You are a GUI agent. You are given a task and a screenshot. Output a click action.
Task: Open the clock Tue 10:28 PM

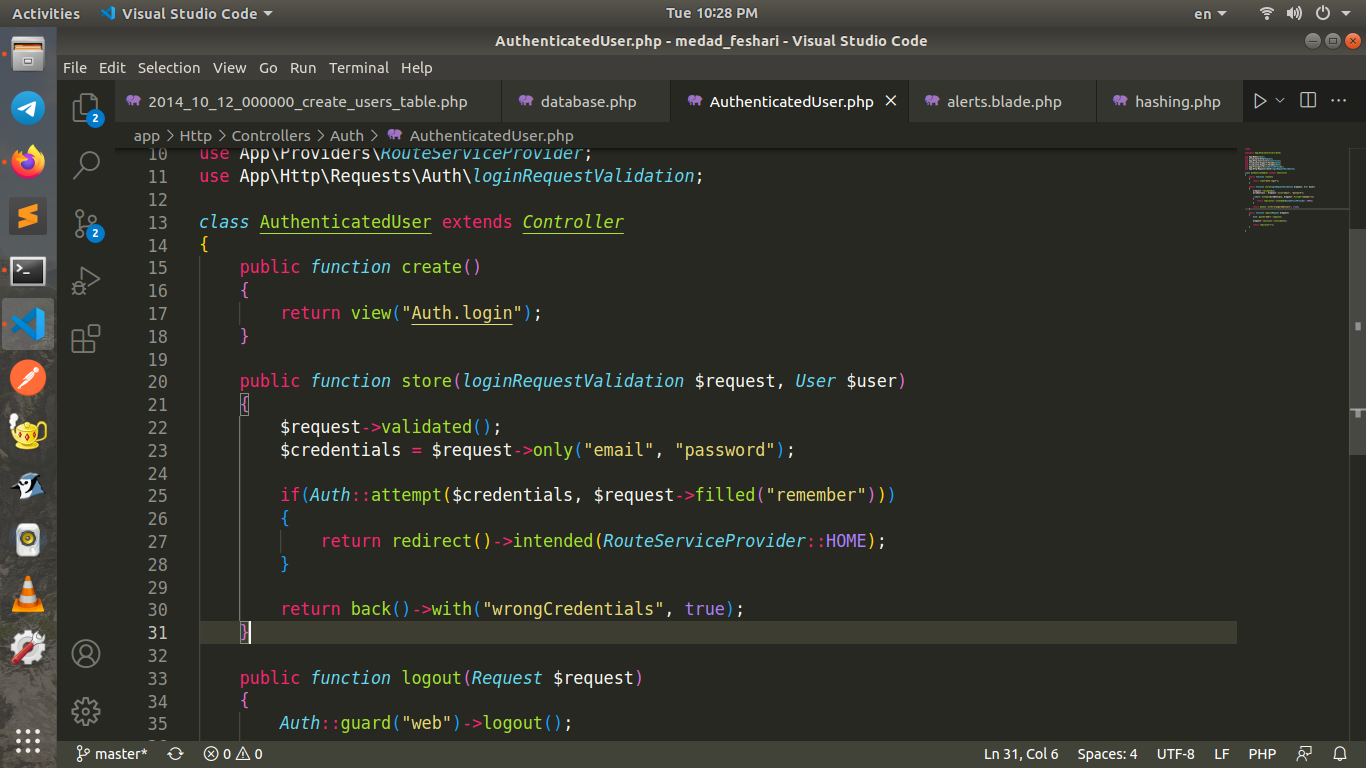coord(711,13)
